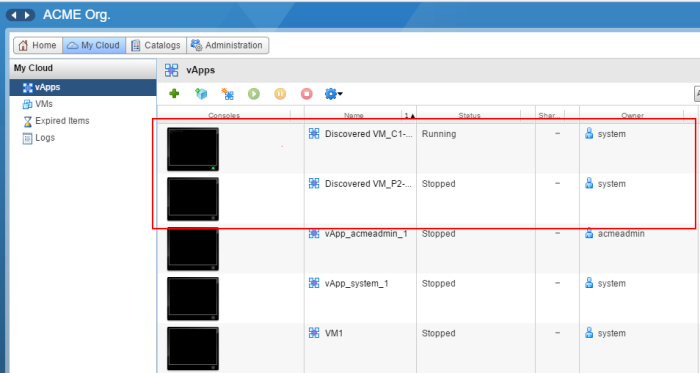The height and width of the screenshot is (373, 700).
Task: Open Logs in the sidebar
Action: (45, 138)
